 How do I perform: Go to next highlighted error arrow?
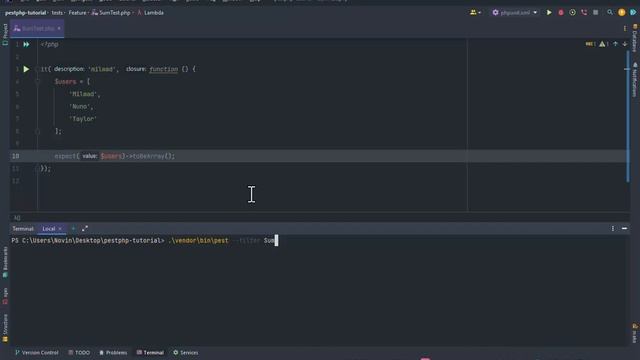(x=625, y=44)
